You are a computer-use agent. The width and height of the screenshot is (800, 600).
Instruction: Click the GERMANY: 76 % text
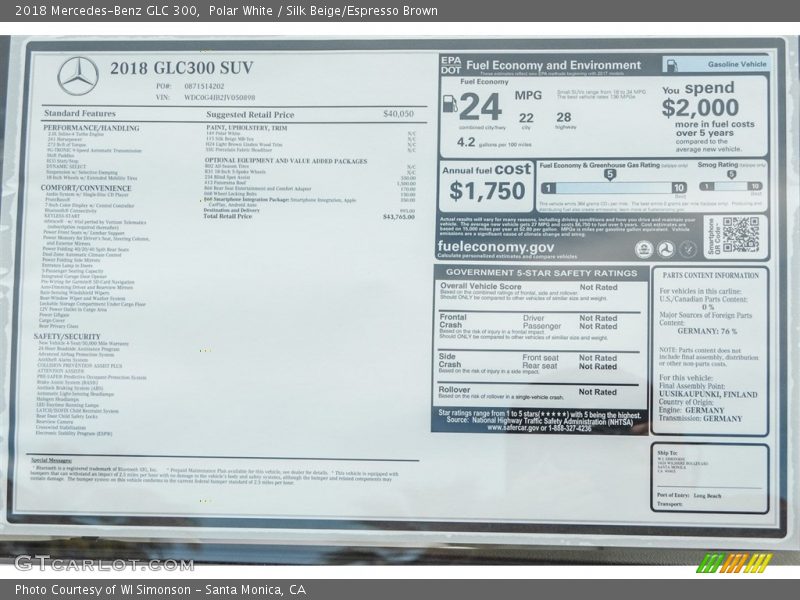pyautogui.click(x=707, y=331)
